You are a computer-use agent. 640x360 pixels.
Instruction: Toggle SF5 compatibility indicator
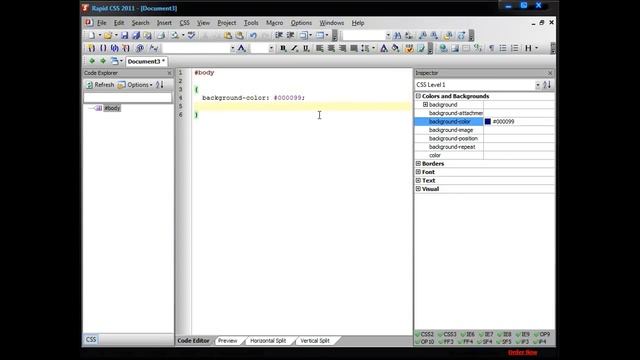point(504,342)
